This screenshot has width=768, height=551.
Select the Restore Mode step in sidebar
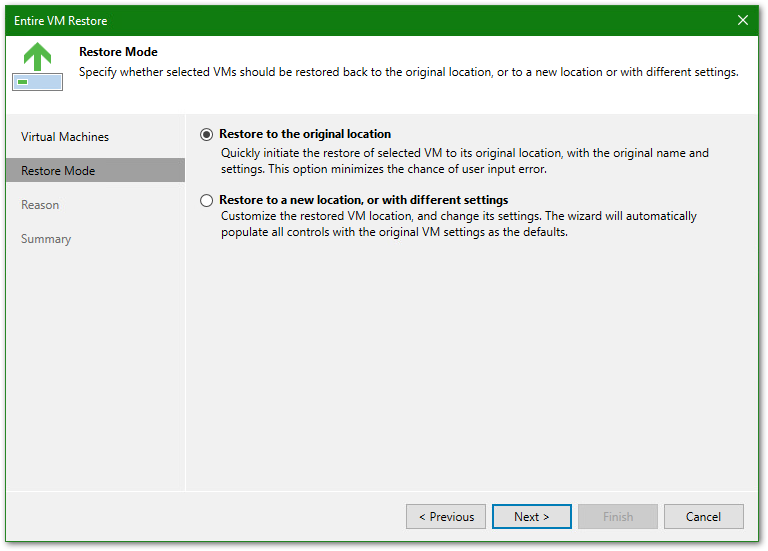pos(58,171)
